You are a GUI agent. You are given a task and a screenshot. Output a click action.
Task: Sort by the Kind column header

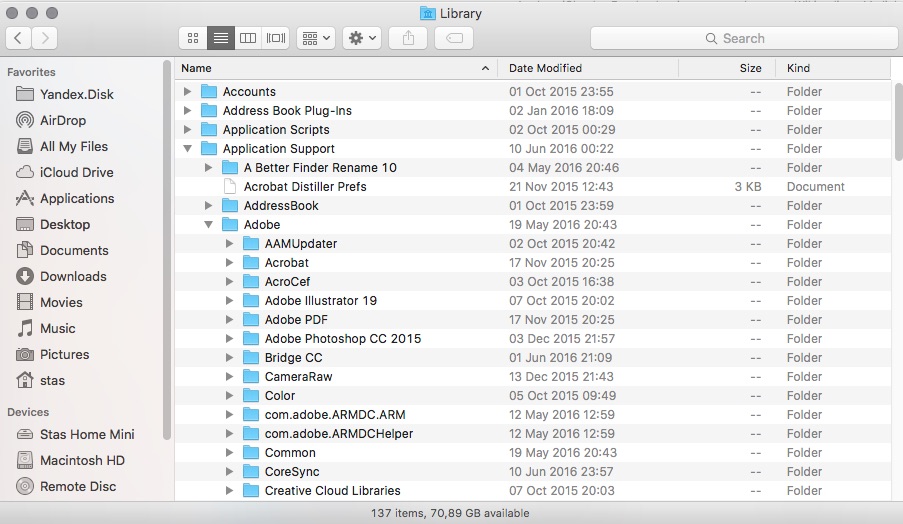click(x=833, y=68)
